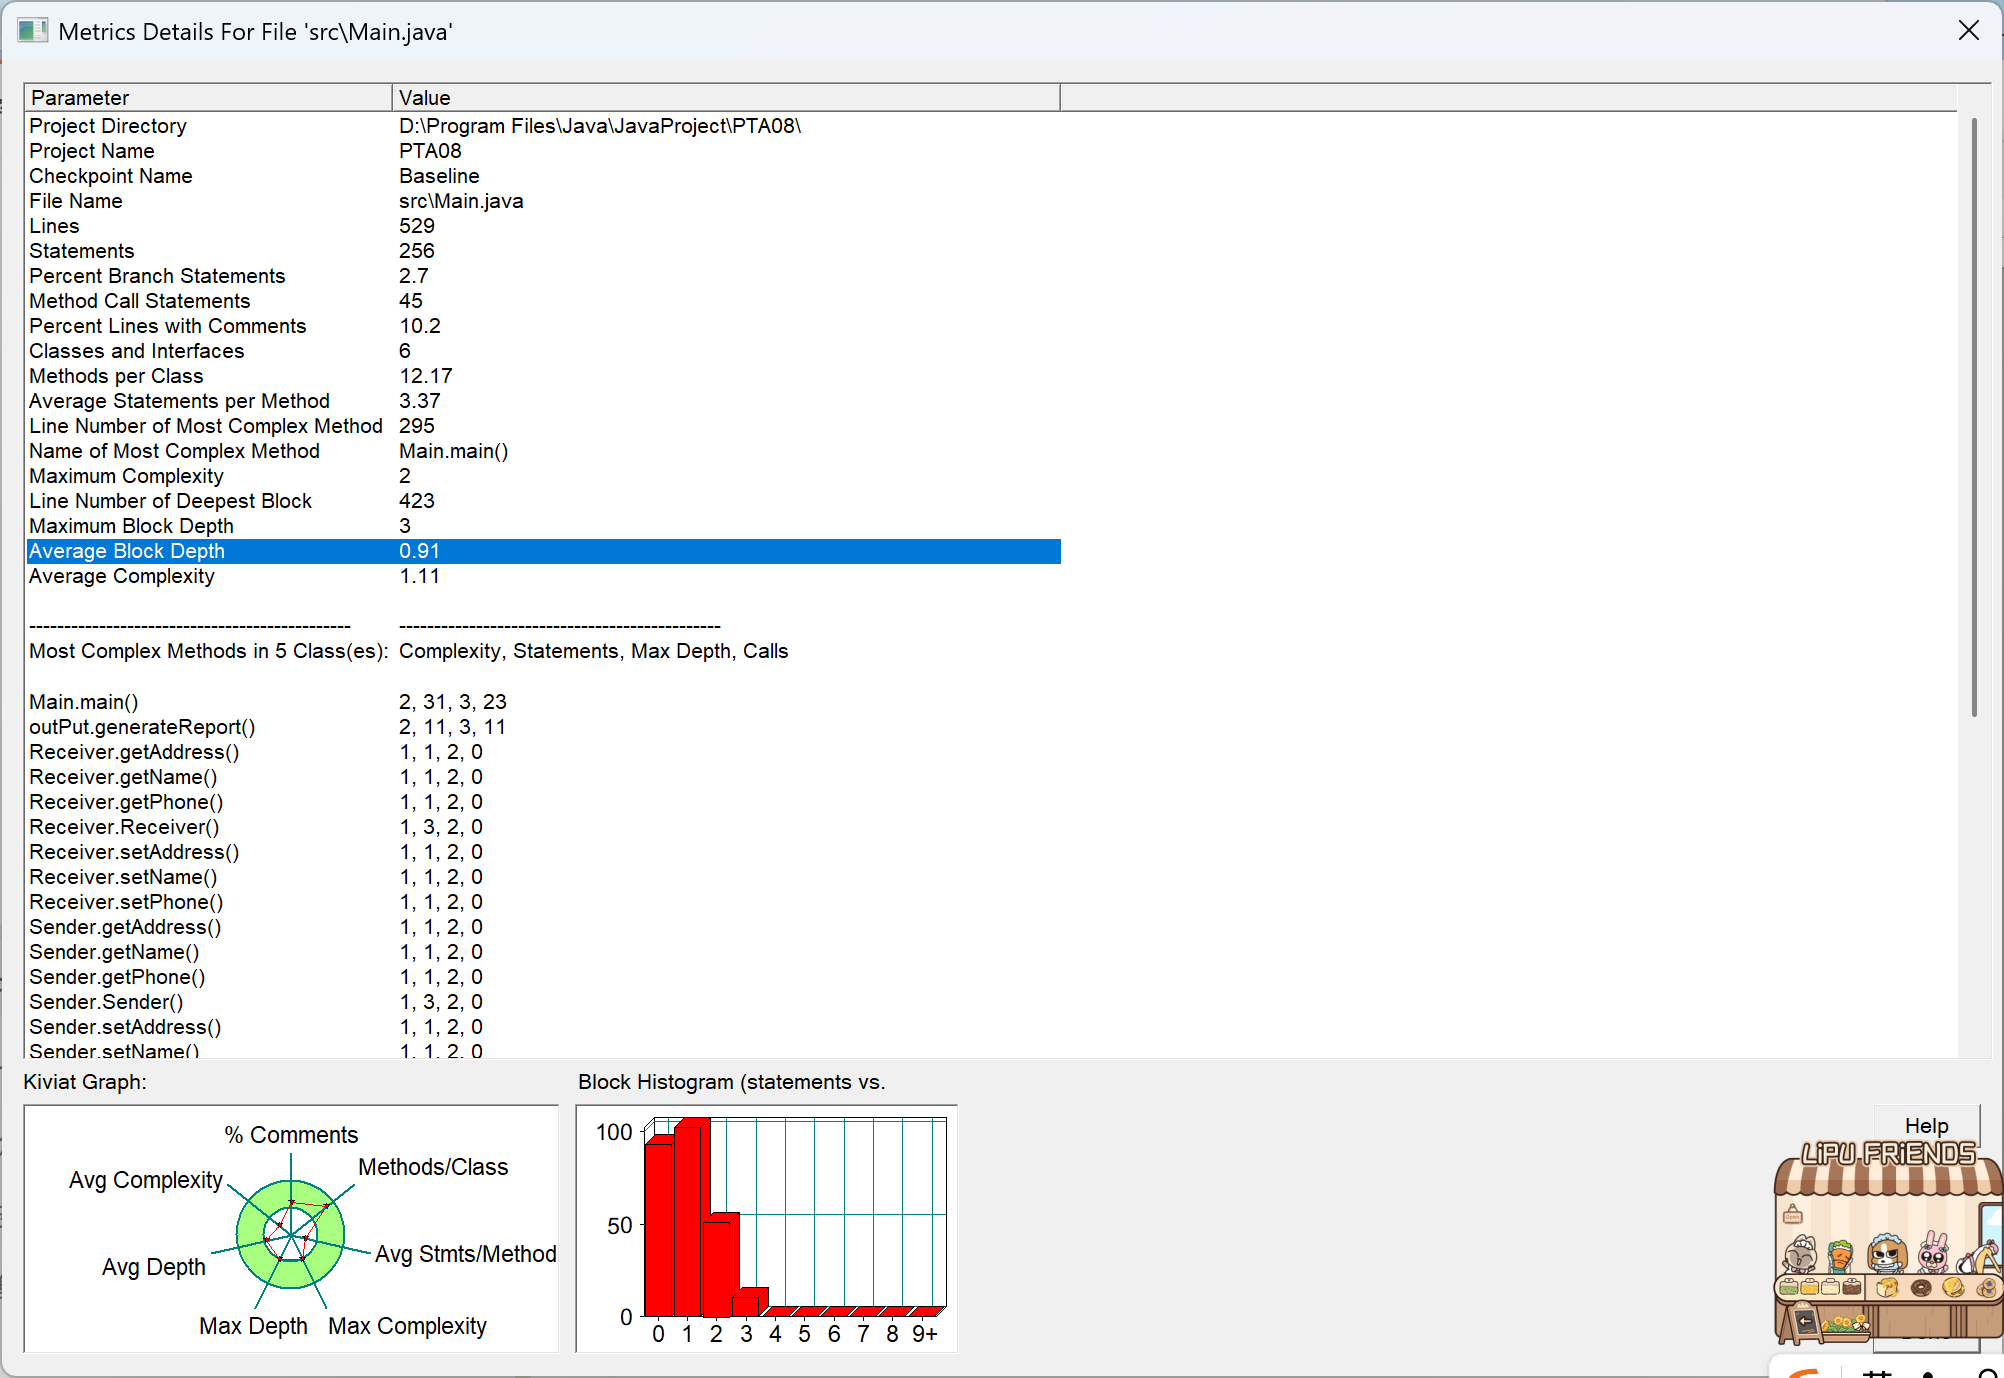Close the Metrics Details dialog
Viewport: 2004px width, 1378px height.
1968,30
